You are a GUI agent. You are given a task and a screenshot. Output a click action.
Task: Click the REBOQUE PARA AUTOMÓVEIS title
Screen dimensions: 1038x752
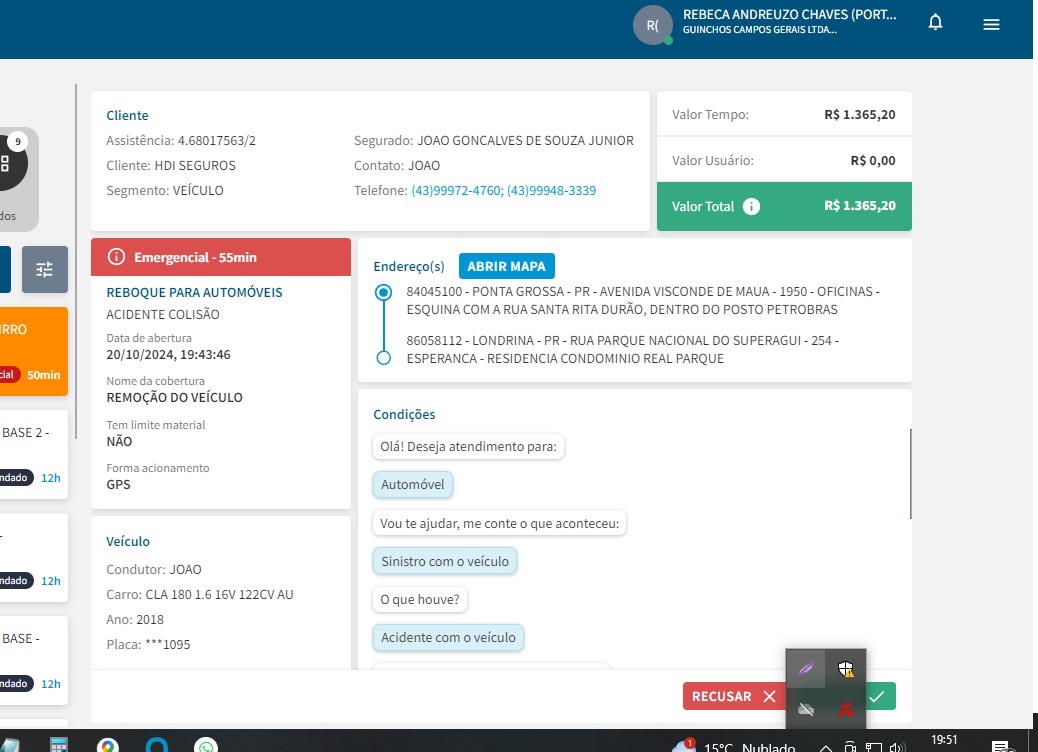pyautogui.click(x=194, y=293)
